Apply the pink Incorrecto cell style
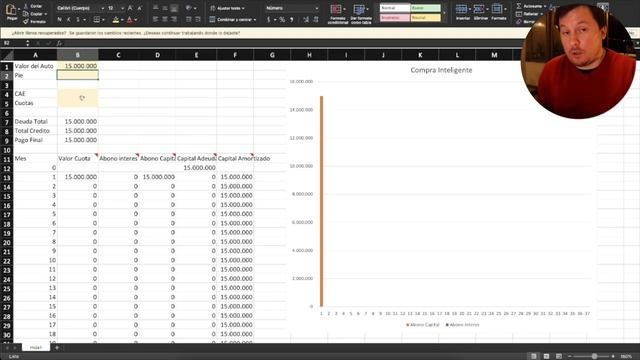Viewport: 640px width, 360px height. (x=395, y=18)
